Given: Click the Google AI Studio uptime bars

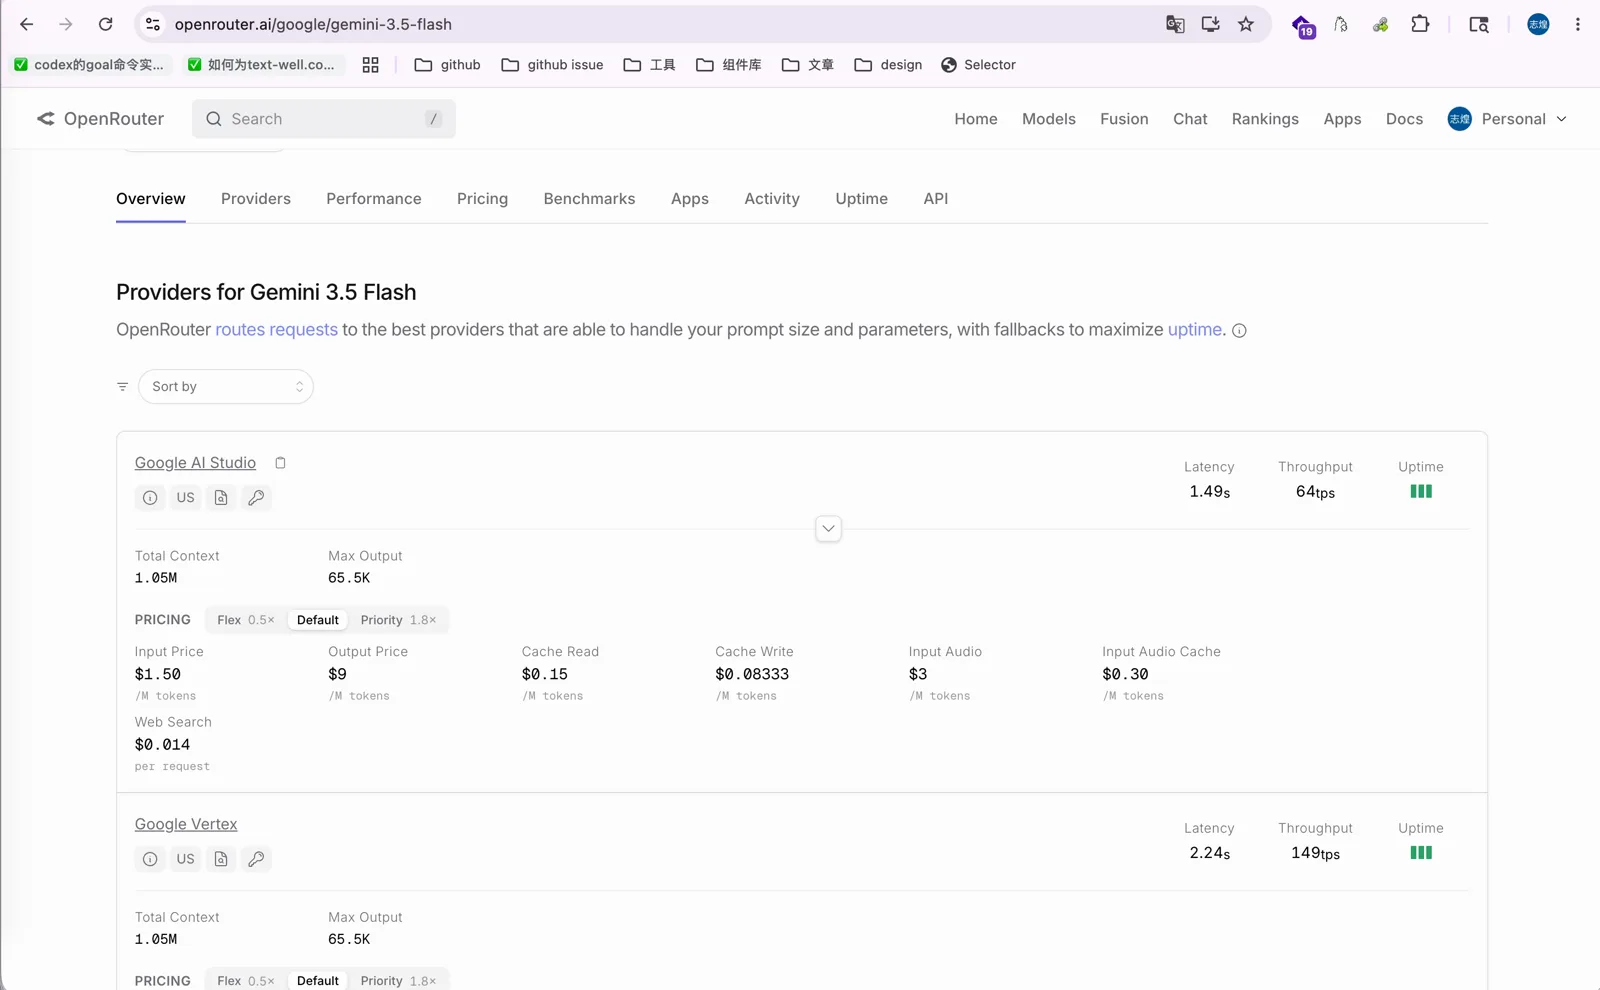Looking at the screenshot, I should pyautogui.click(x=1421, y=492).
